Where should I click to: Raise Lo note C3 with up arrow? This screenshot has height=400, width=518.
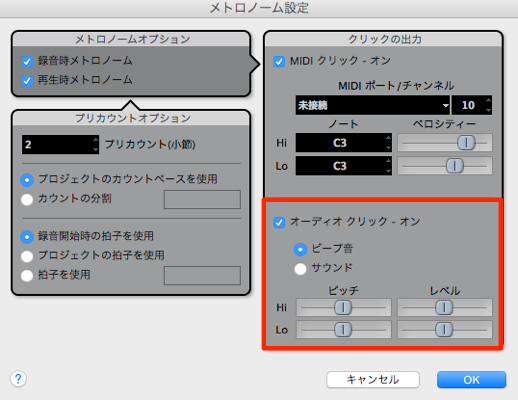point(388,161)
